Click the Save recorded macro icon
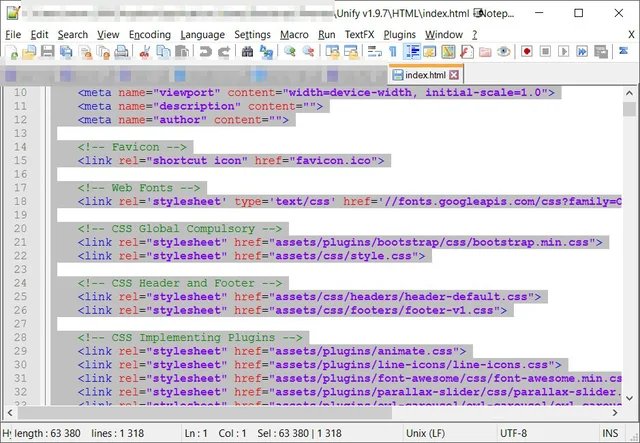Viewport: 640px width, 443px height. (601, 52)
